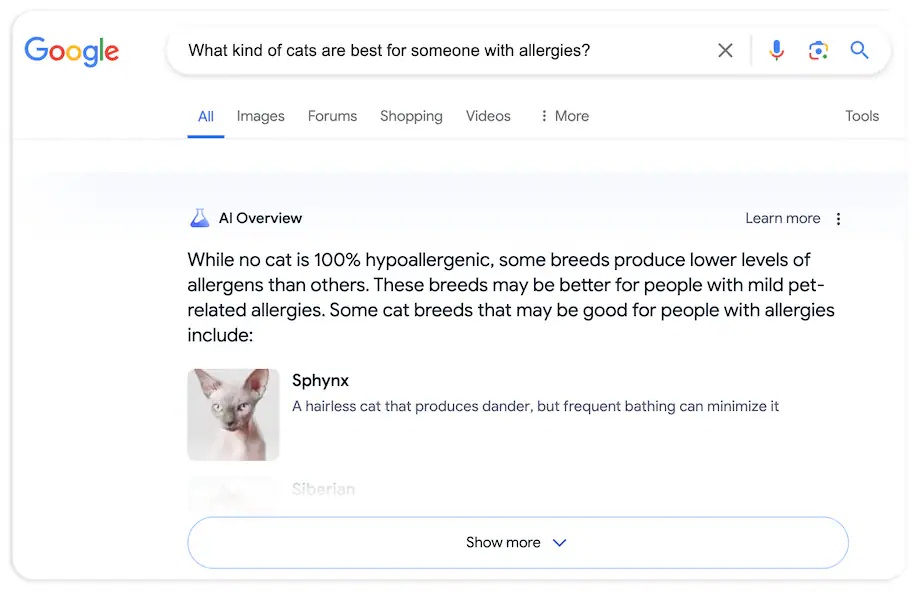Click the Learn more link
This screenshot has height=594, width=916.
[783, 218]
